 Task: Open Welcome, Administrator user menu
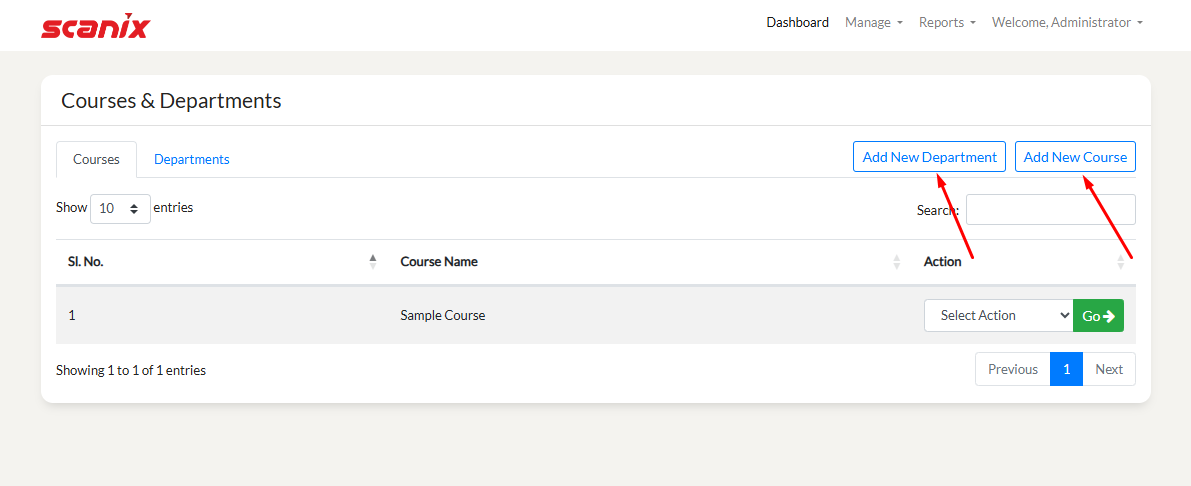(1067, 22)
